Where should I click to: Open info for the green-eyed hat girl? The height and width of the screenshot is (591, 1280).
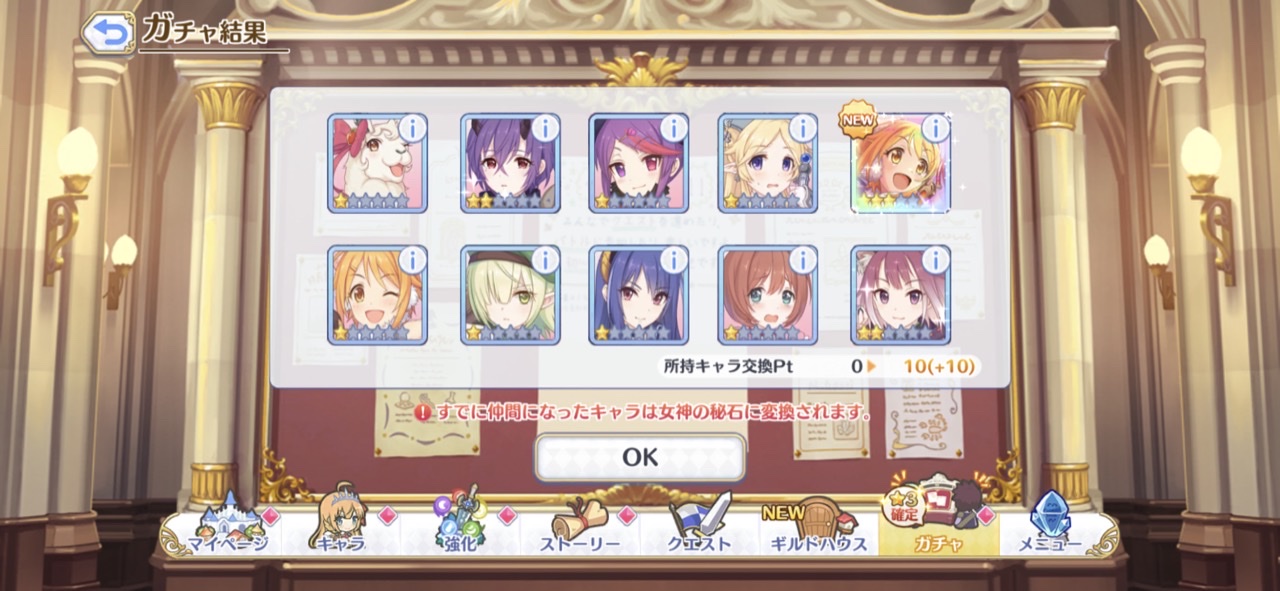tap(545, 260)
